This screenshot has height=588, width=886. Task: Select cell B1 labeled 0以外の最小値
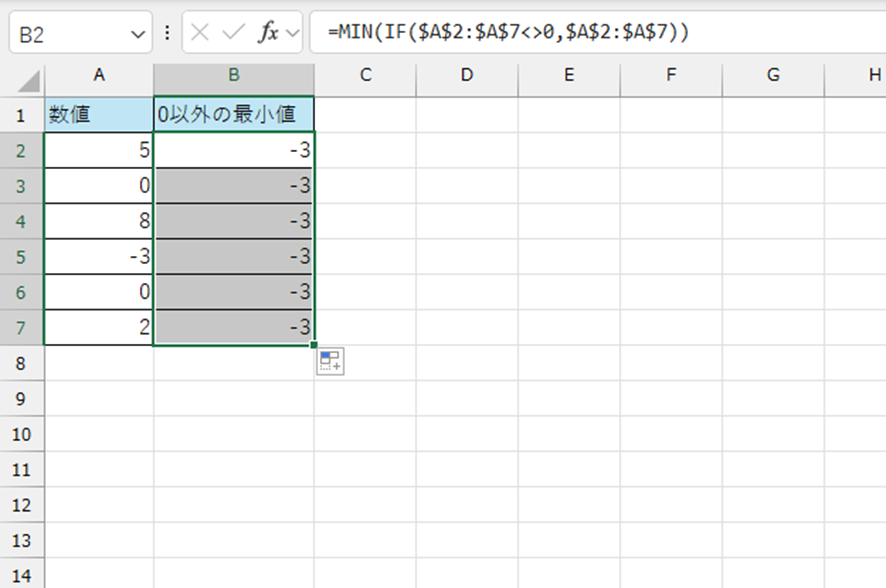[x=233, y=115]
